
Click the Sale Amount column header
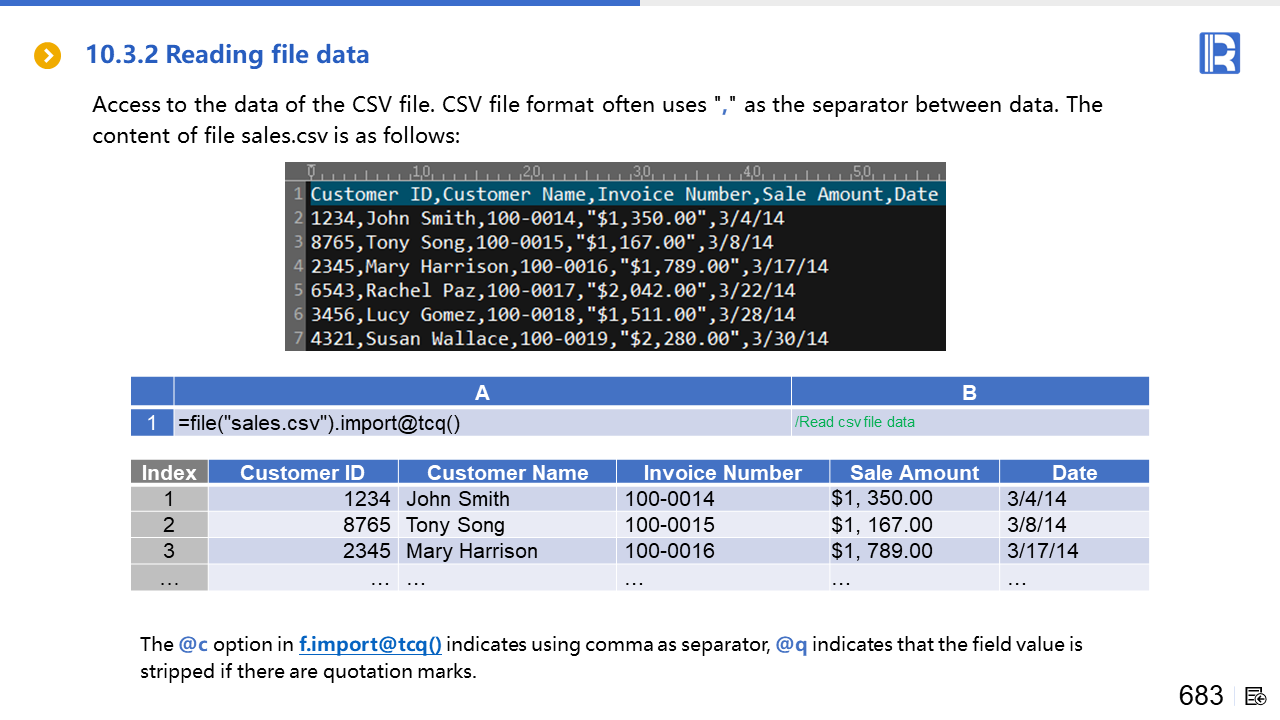pos(914,473)
